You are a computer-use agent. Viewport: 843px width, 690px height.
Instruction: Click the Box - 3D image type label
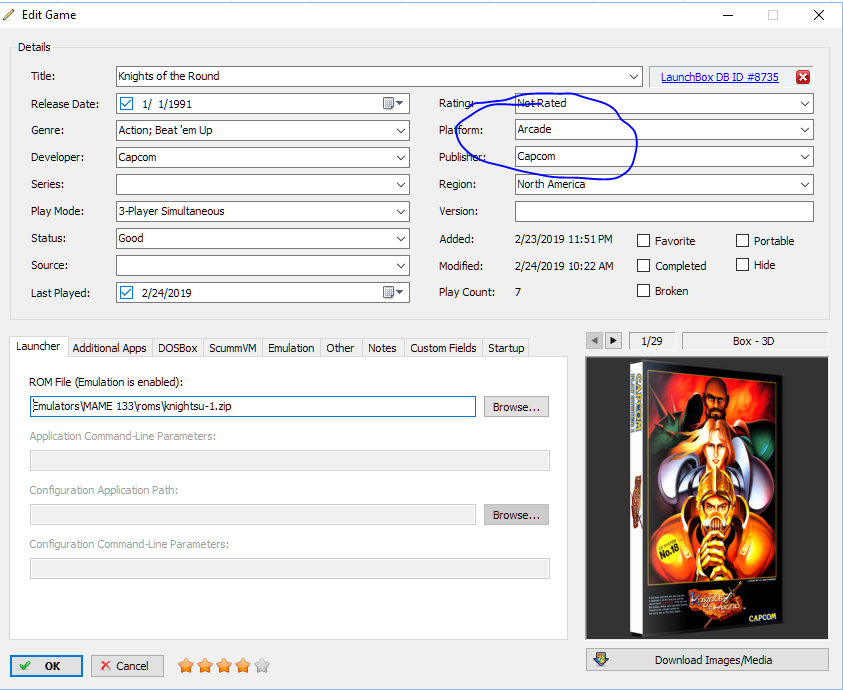click(754, 341)
